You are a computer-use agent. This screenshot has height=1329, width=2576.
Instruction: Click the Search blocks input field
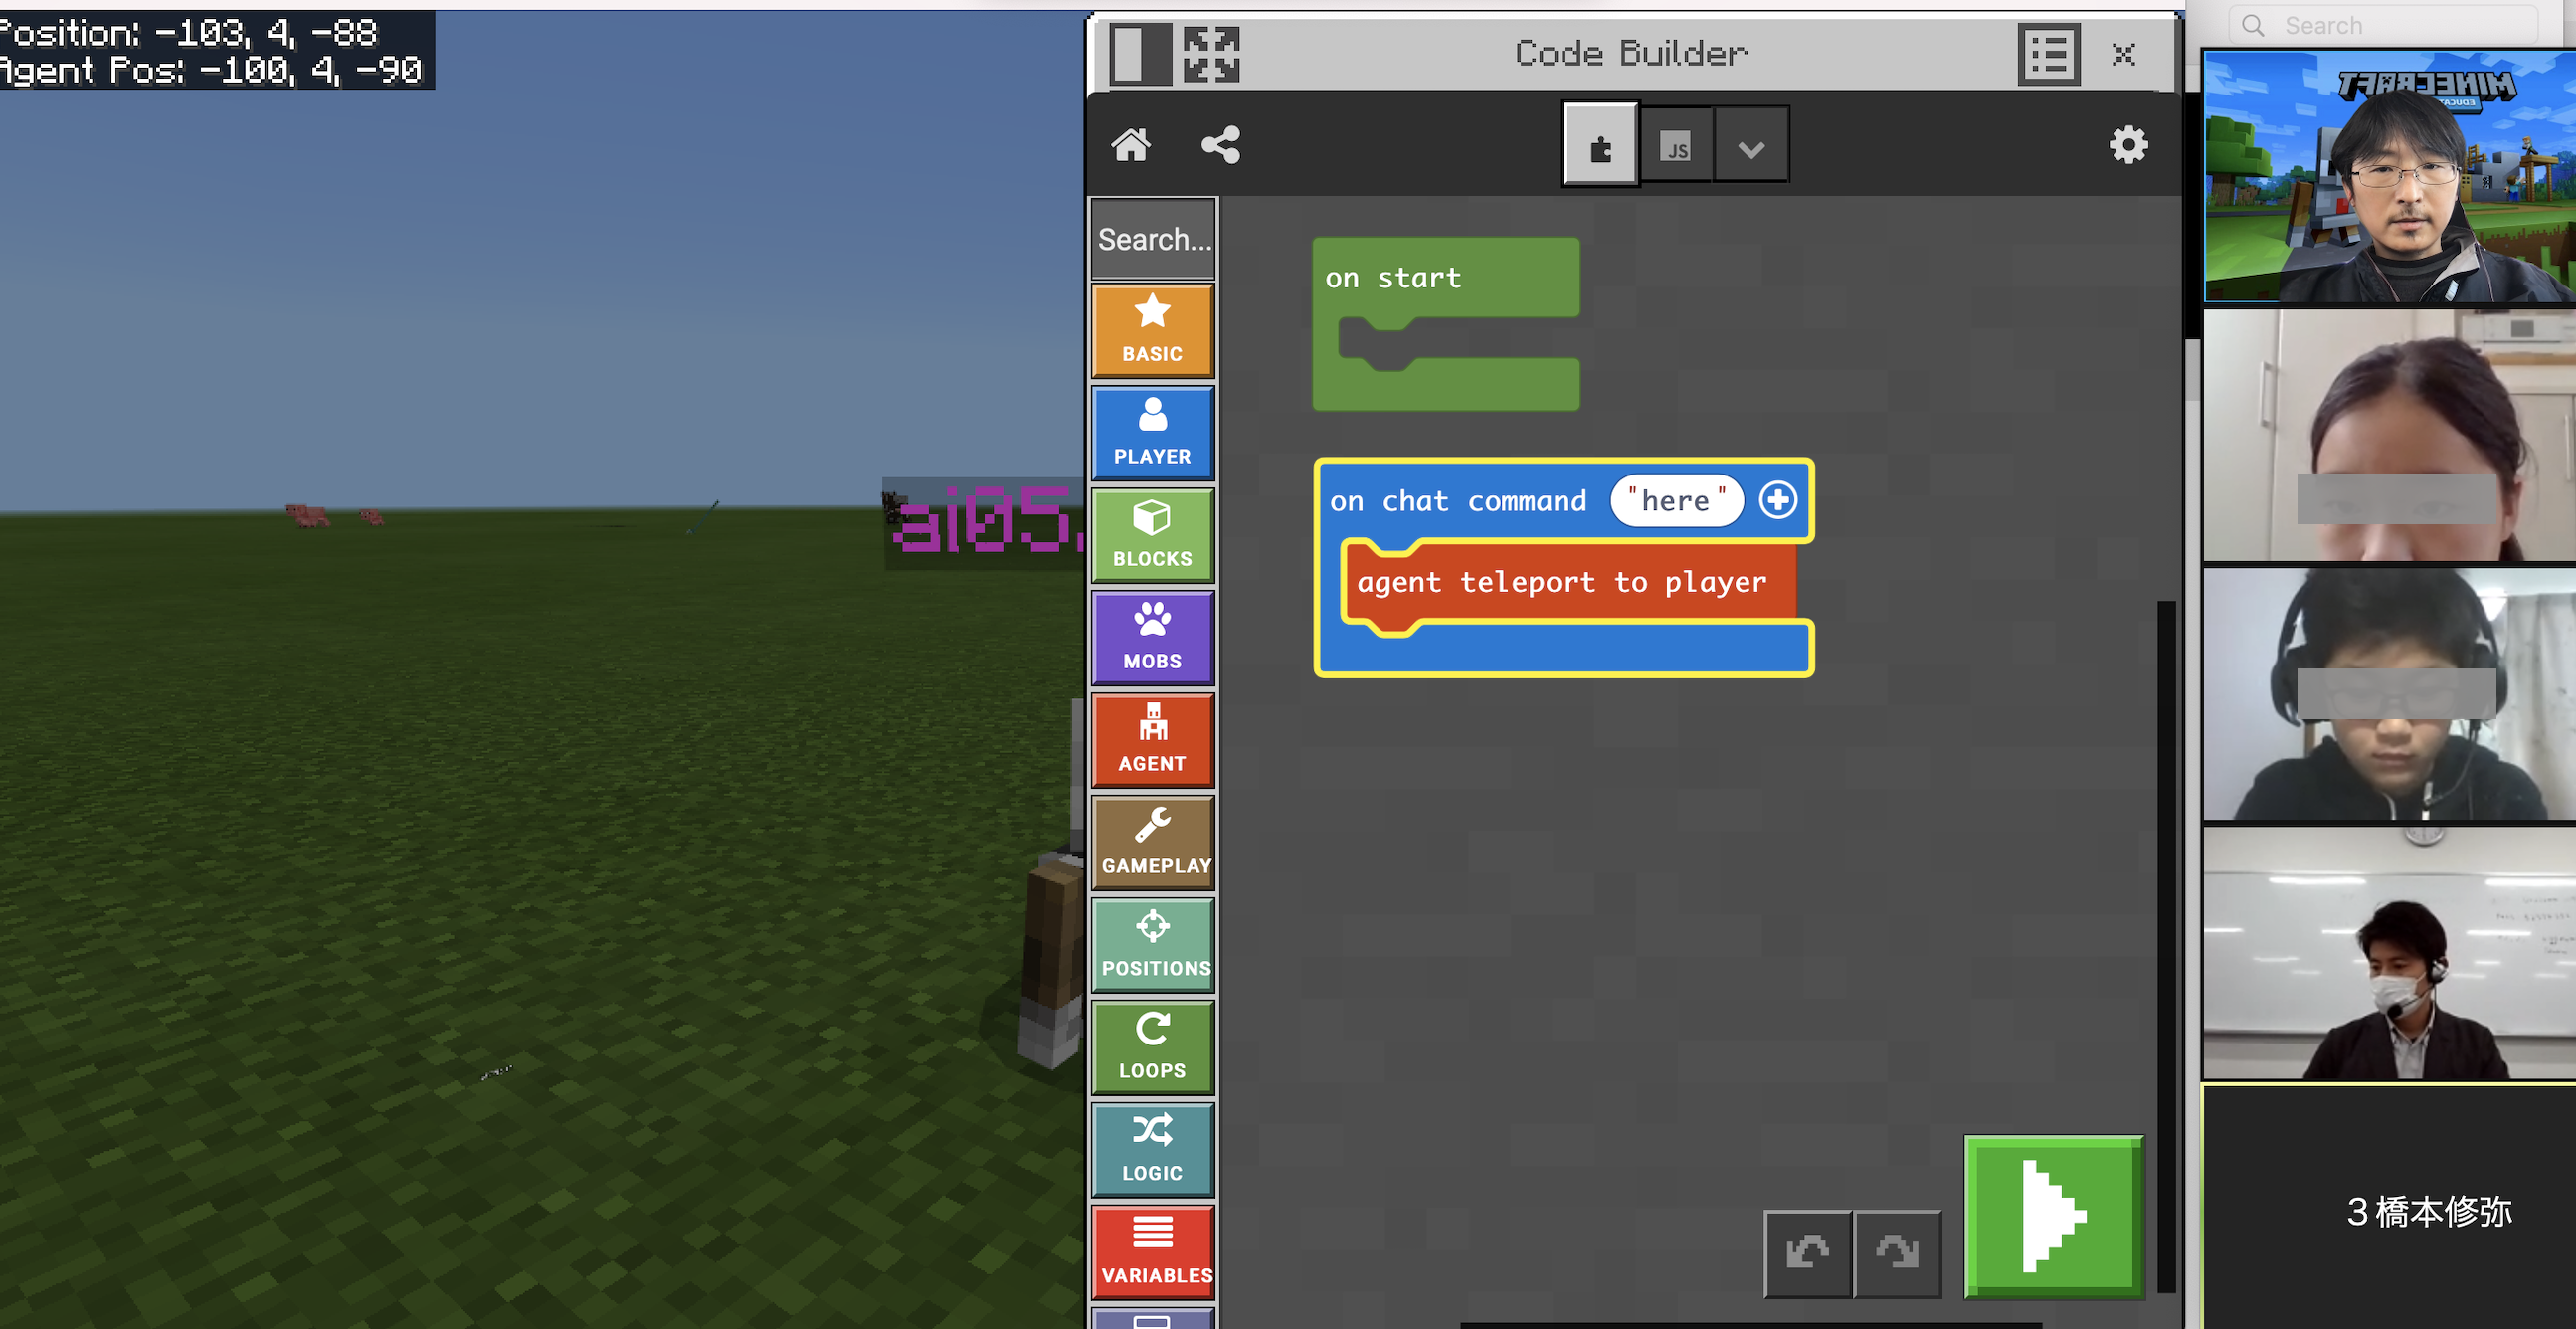point(1153,239)
